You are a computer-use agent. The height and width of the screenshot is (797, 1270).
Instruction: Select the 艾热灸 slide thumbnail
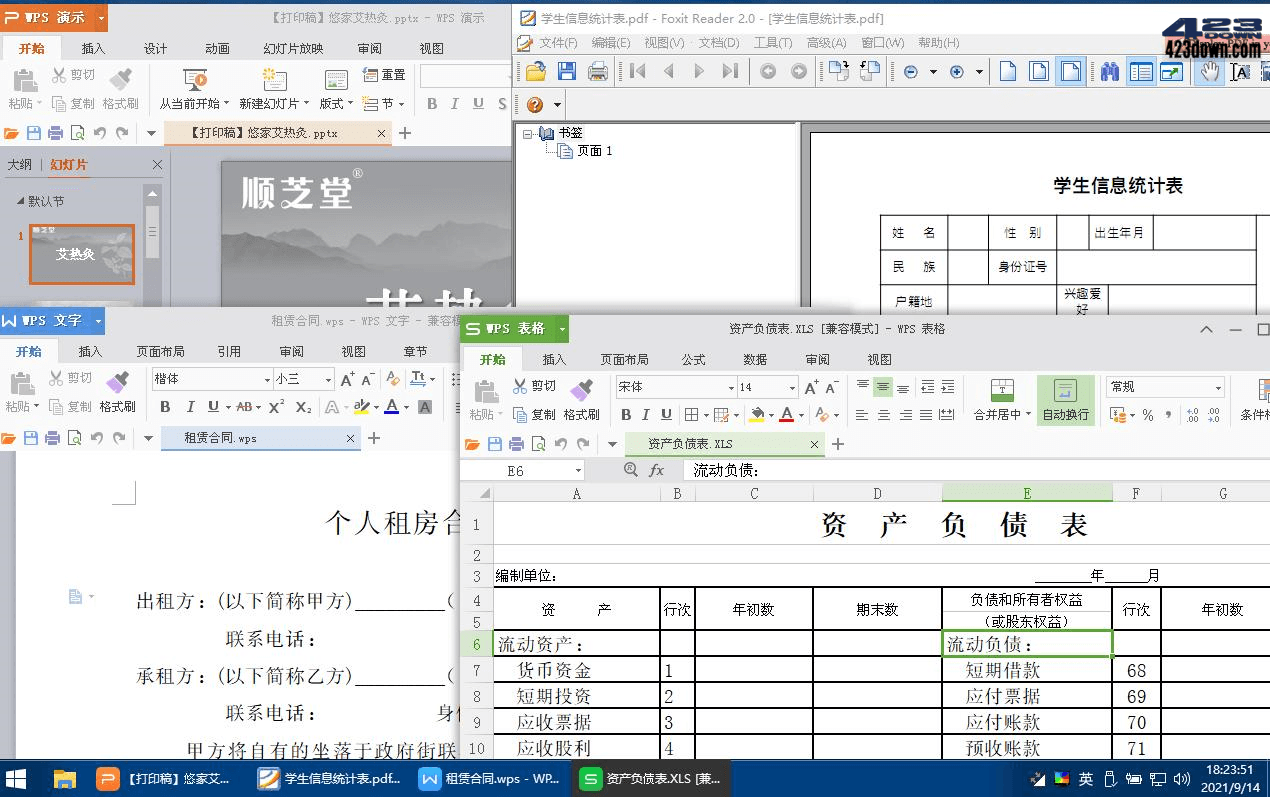(82, 254)
